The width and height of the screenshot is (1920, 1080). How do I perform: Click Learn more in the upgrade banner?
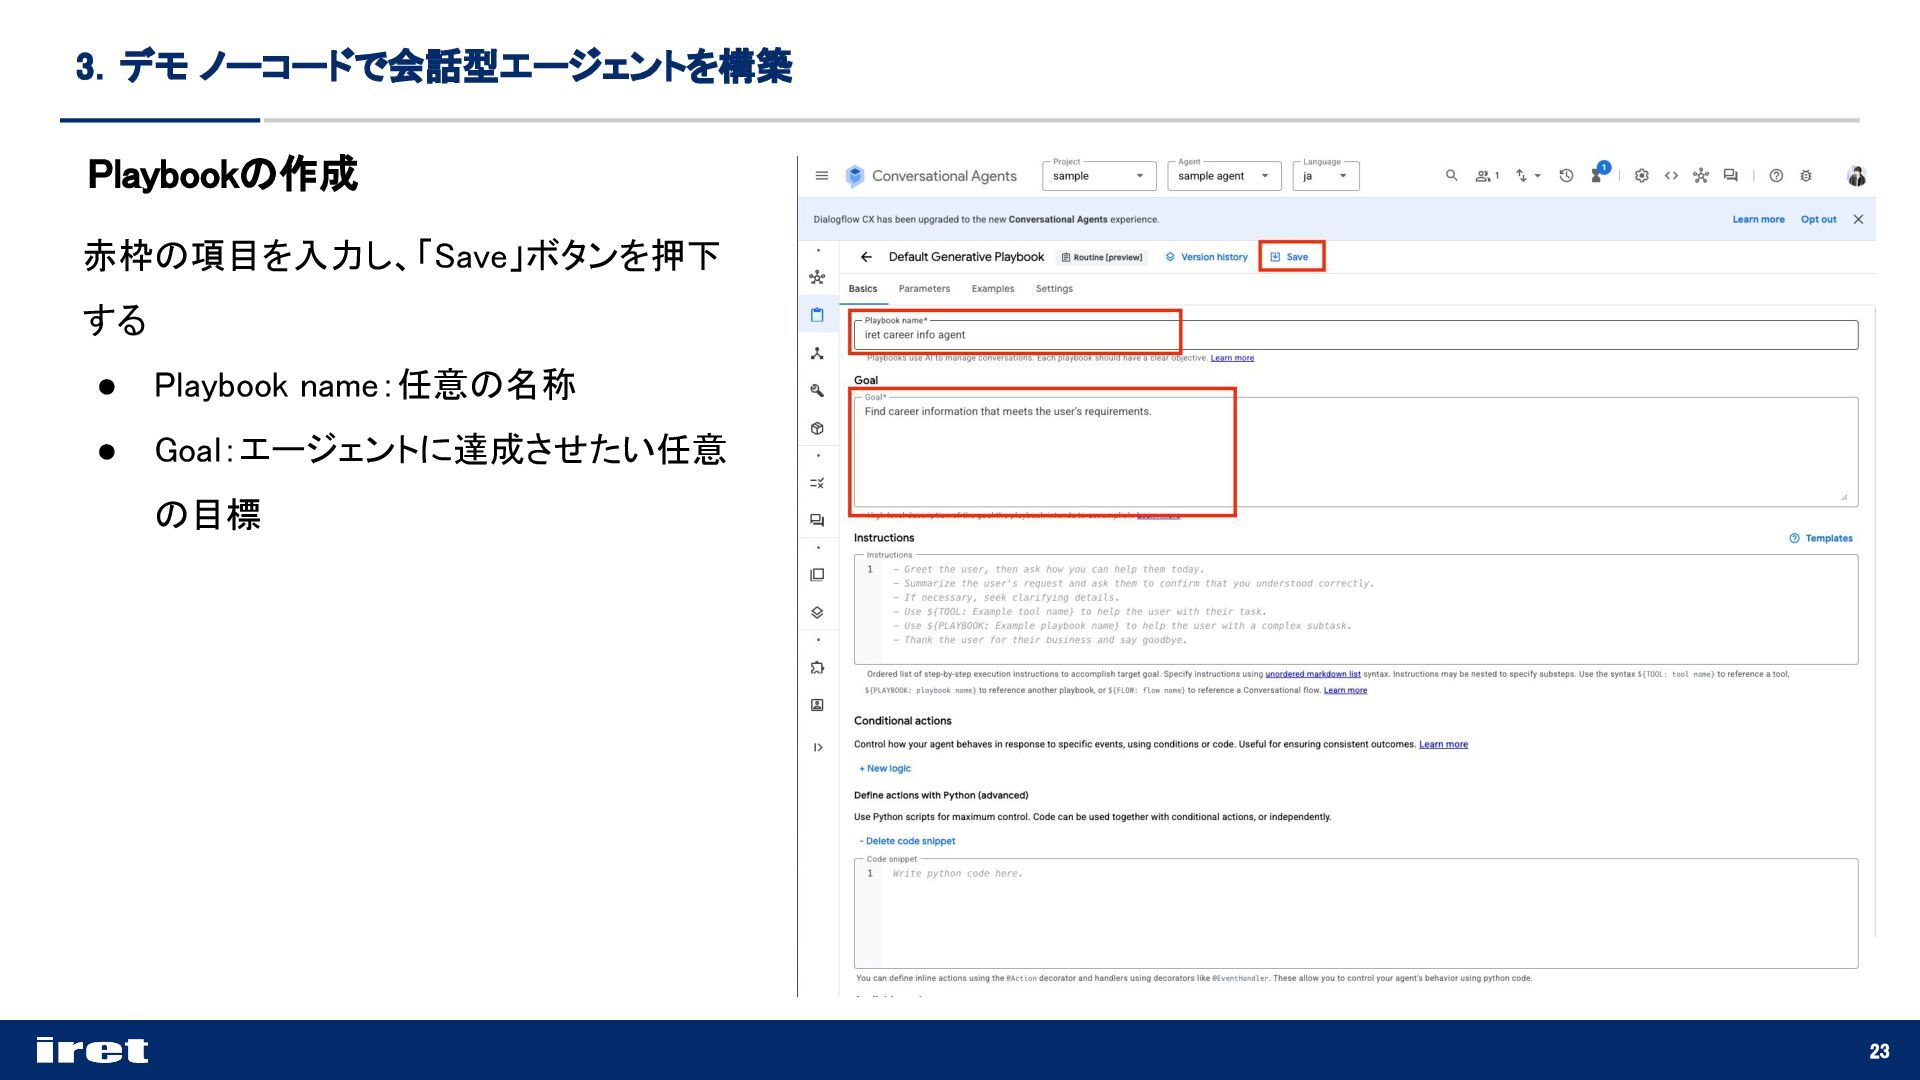coord(1758,219)
